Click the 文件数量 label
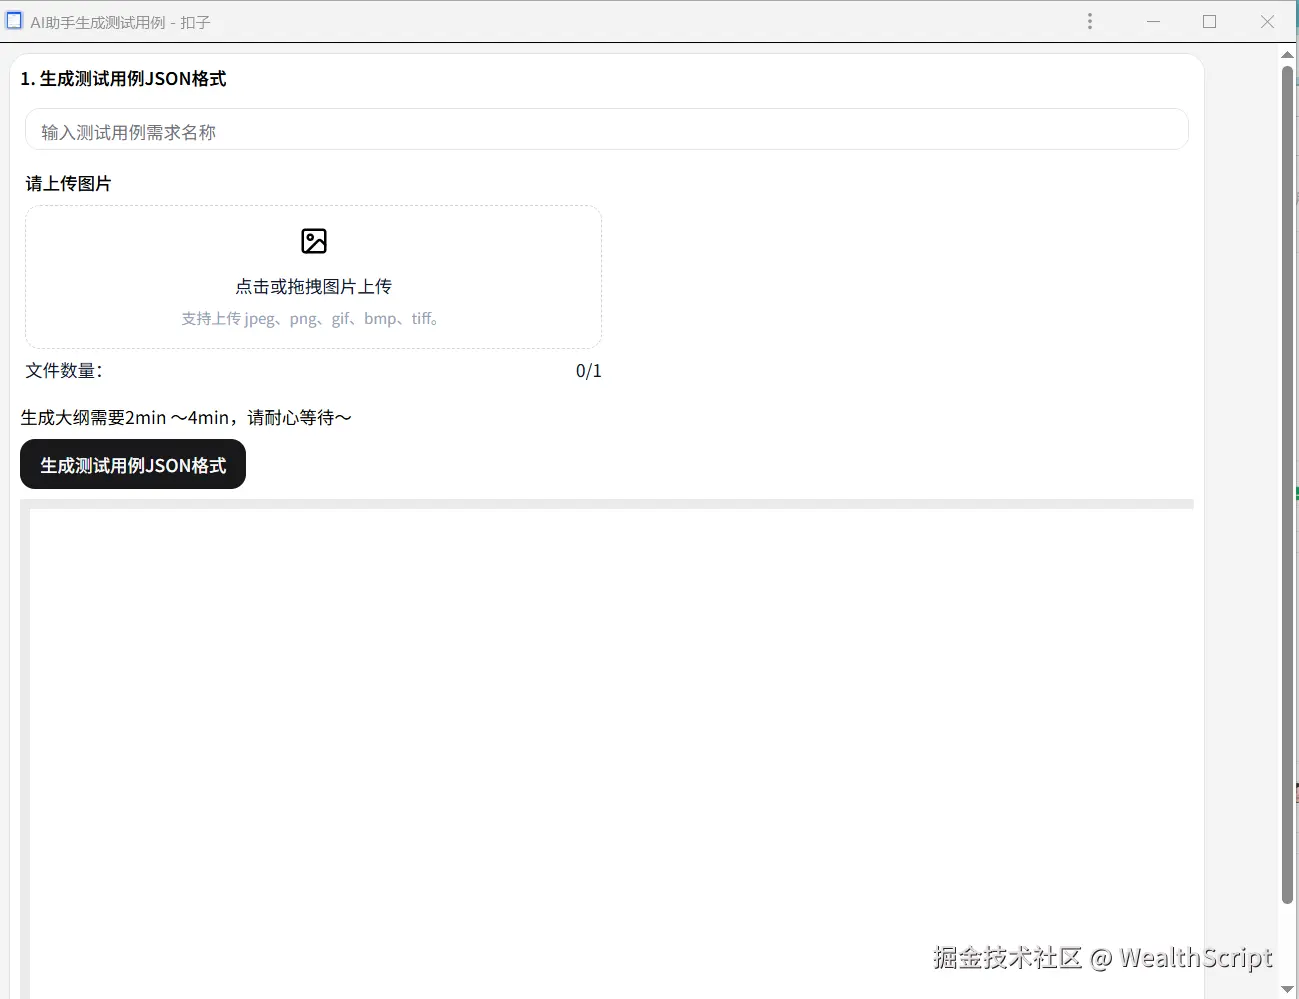 coord(63,371)
